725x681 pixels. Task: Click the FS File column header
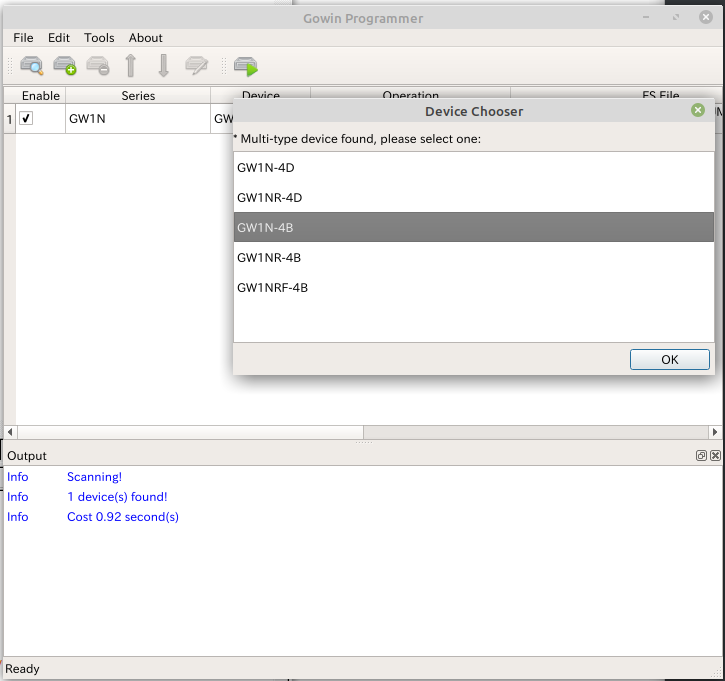[660, 94]
